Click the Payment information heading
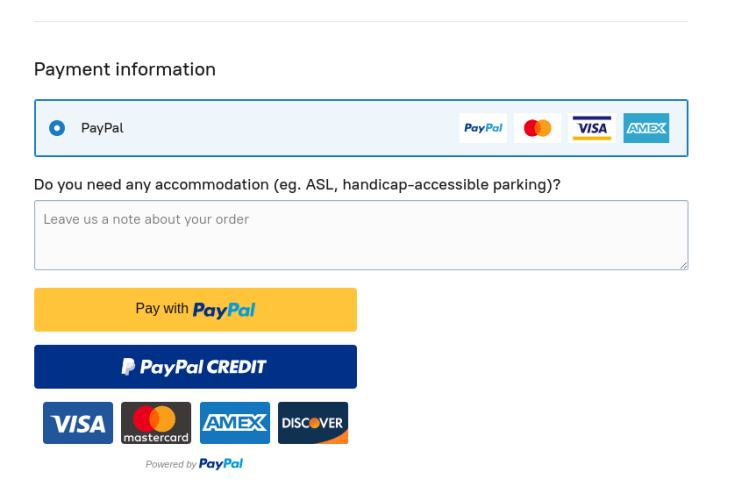The width and height of the screenshot is (749, 501). [125, 69]
